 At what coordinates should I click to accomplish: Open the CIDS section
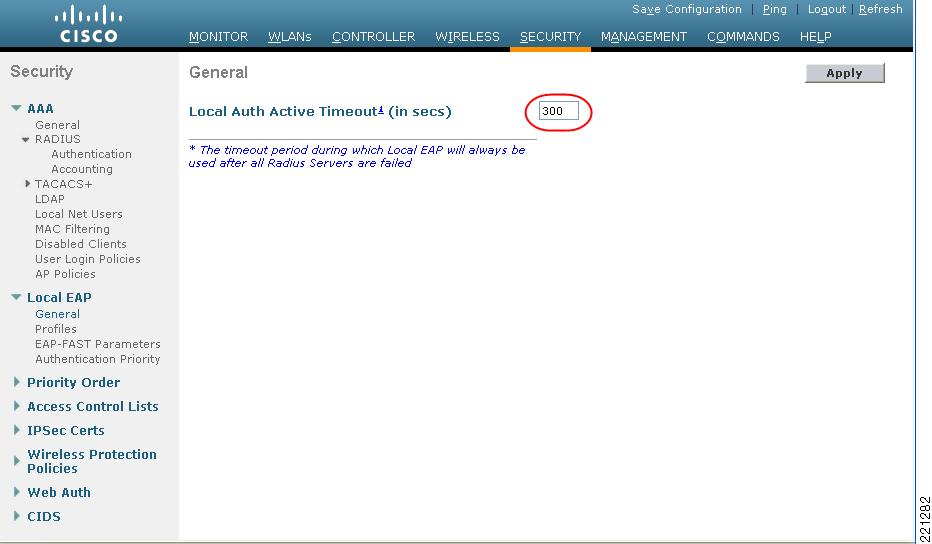point(44,516)
